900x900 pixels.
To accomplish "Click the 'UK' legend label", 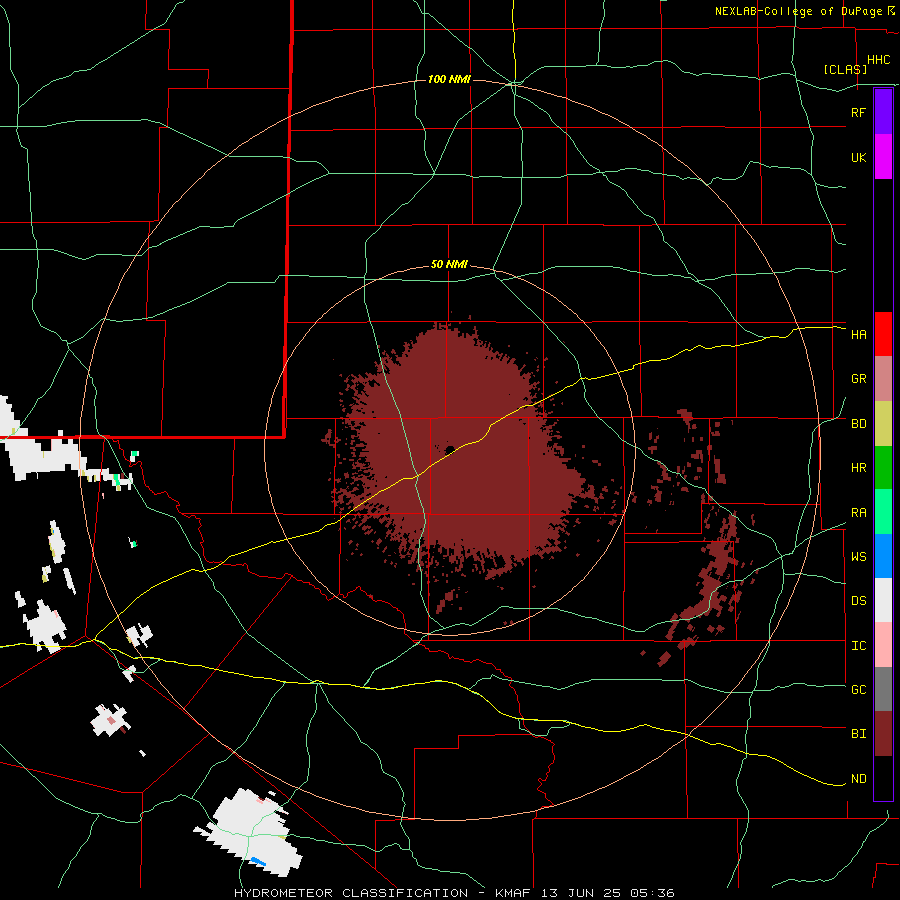I will [858, 158].
